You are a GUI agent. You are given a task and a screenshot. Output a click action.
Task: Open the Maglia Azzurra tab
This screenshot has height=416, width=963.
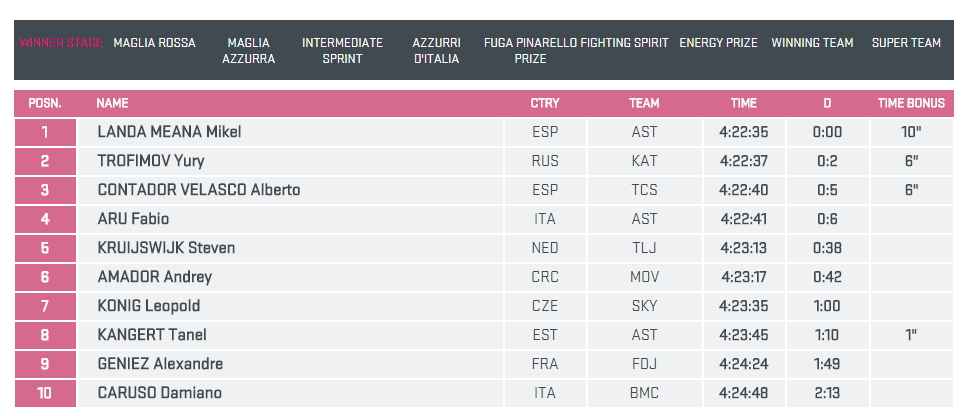point(248,51)
